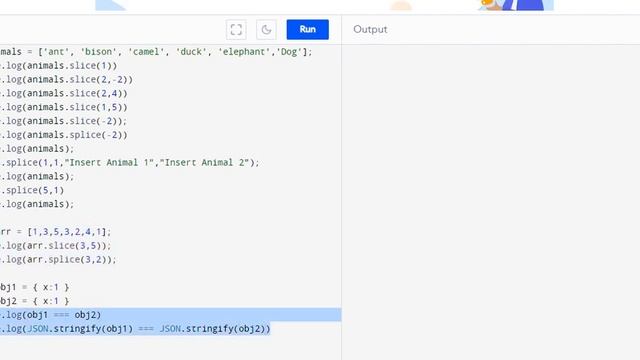Click the fullscreen editor icon
640x360 pixels.
236,30
